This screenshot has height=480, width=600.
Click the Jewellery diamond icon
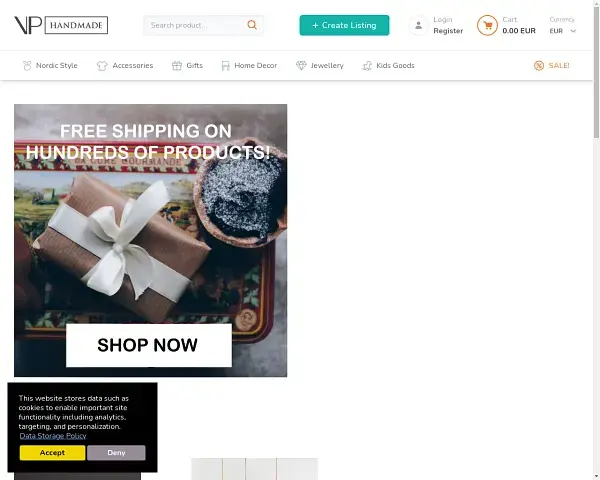(301, 65)
